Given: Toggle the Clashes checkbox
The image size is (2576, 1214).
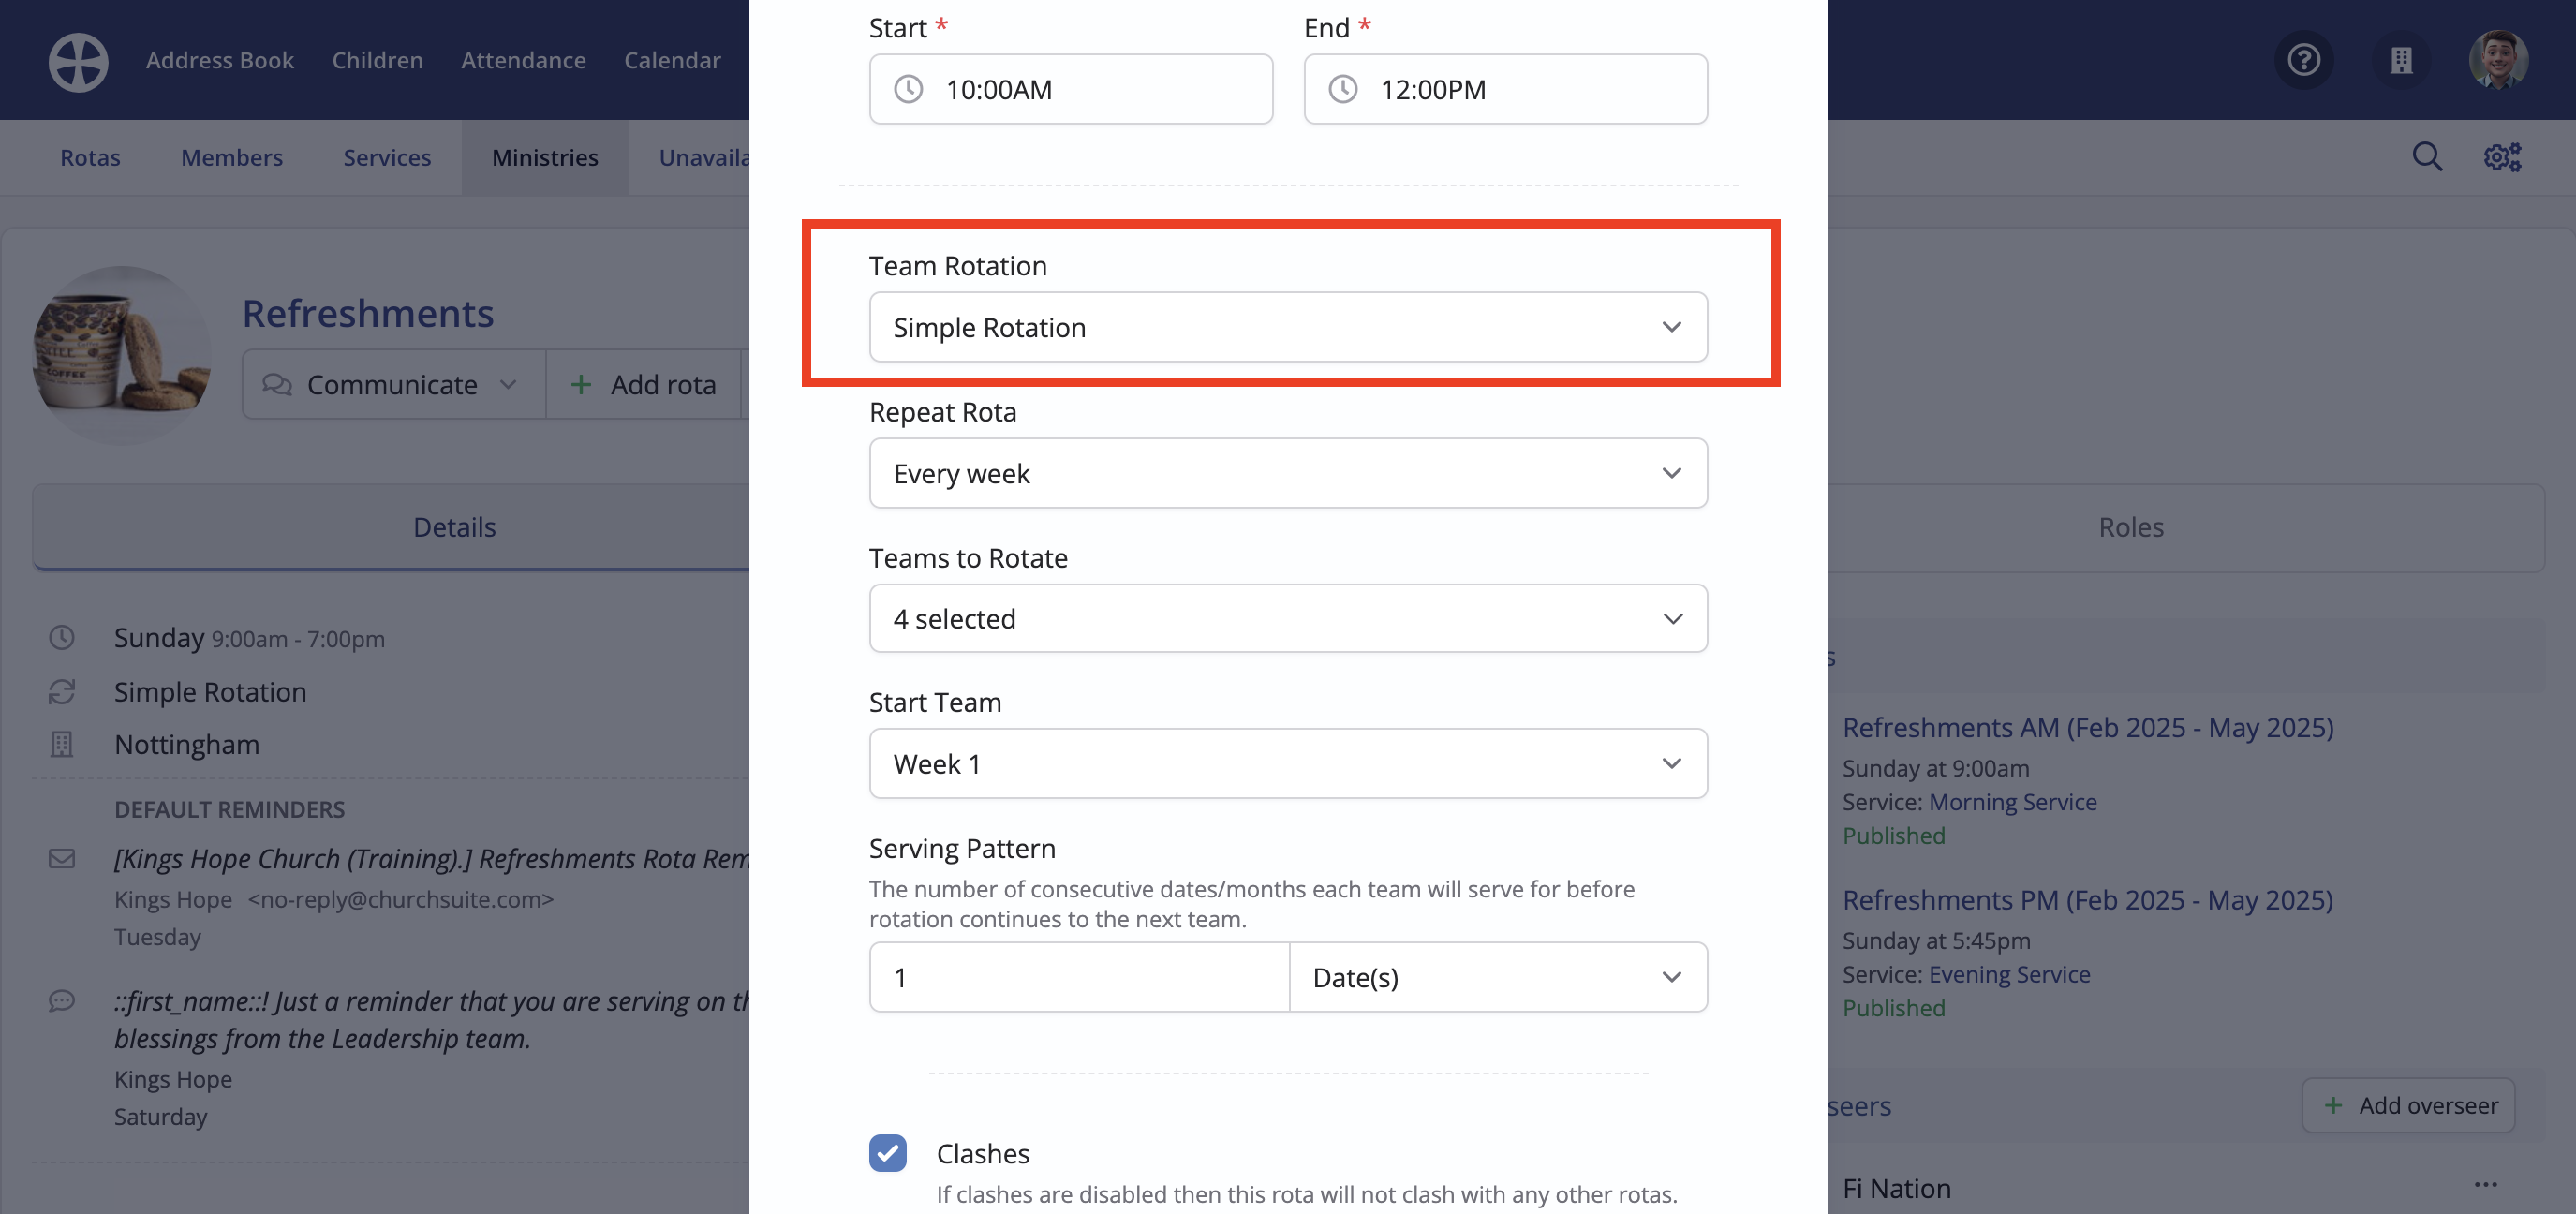Looking at the screenshot, I should click(887, 1152).
